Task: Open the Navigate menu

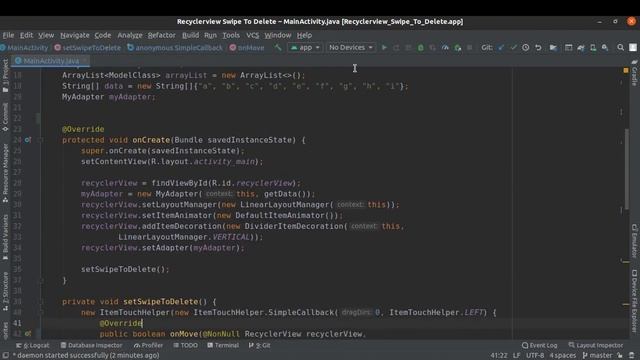Action: 75,35
